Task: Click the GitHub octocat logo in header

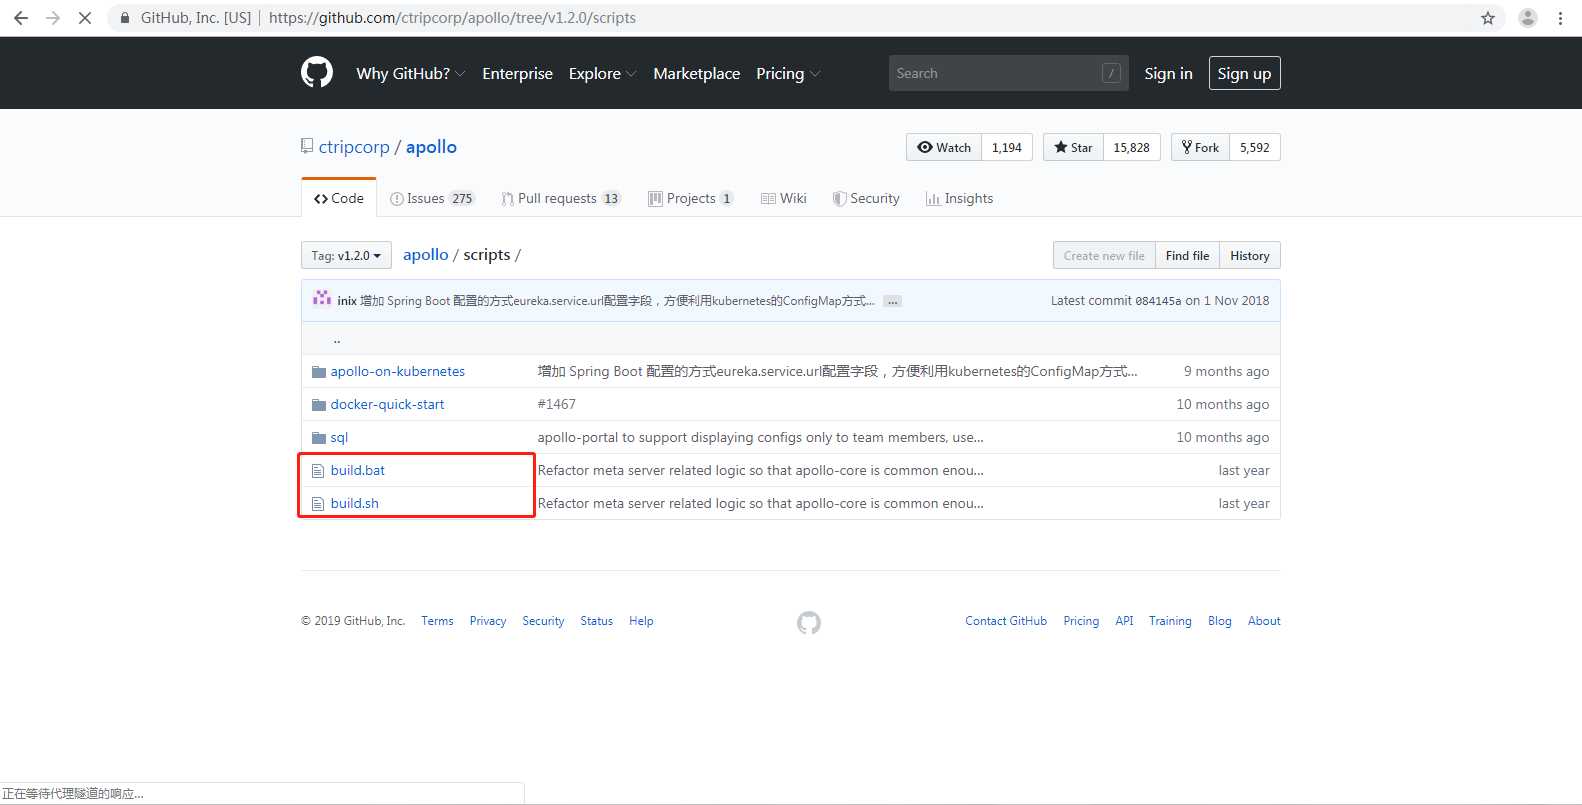Action: [x=317, y=73]
